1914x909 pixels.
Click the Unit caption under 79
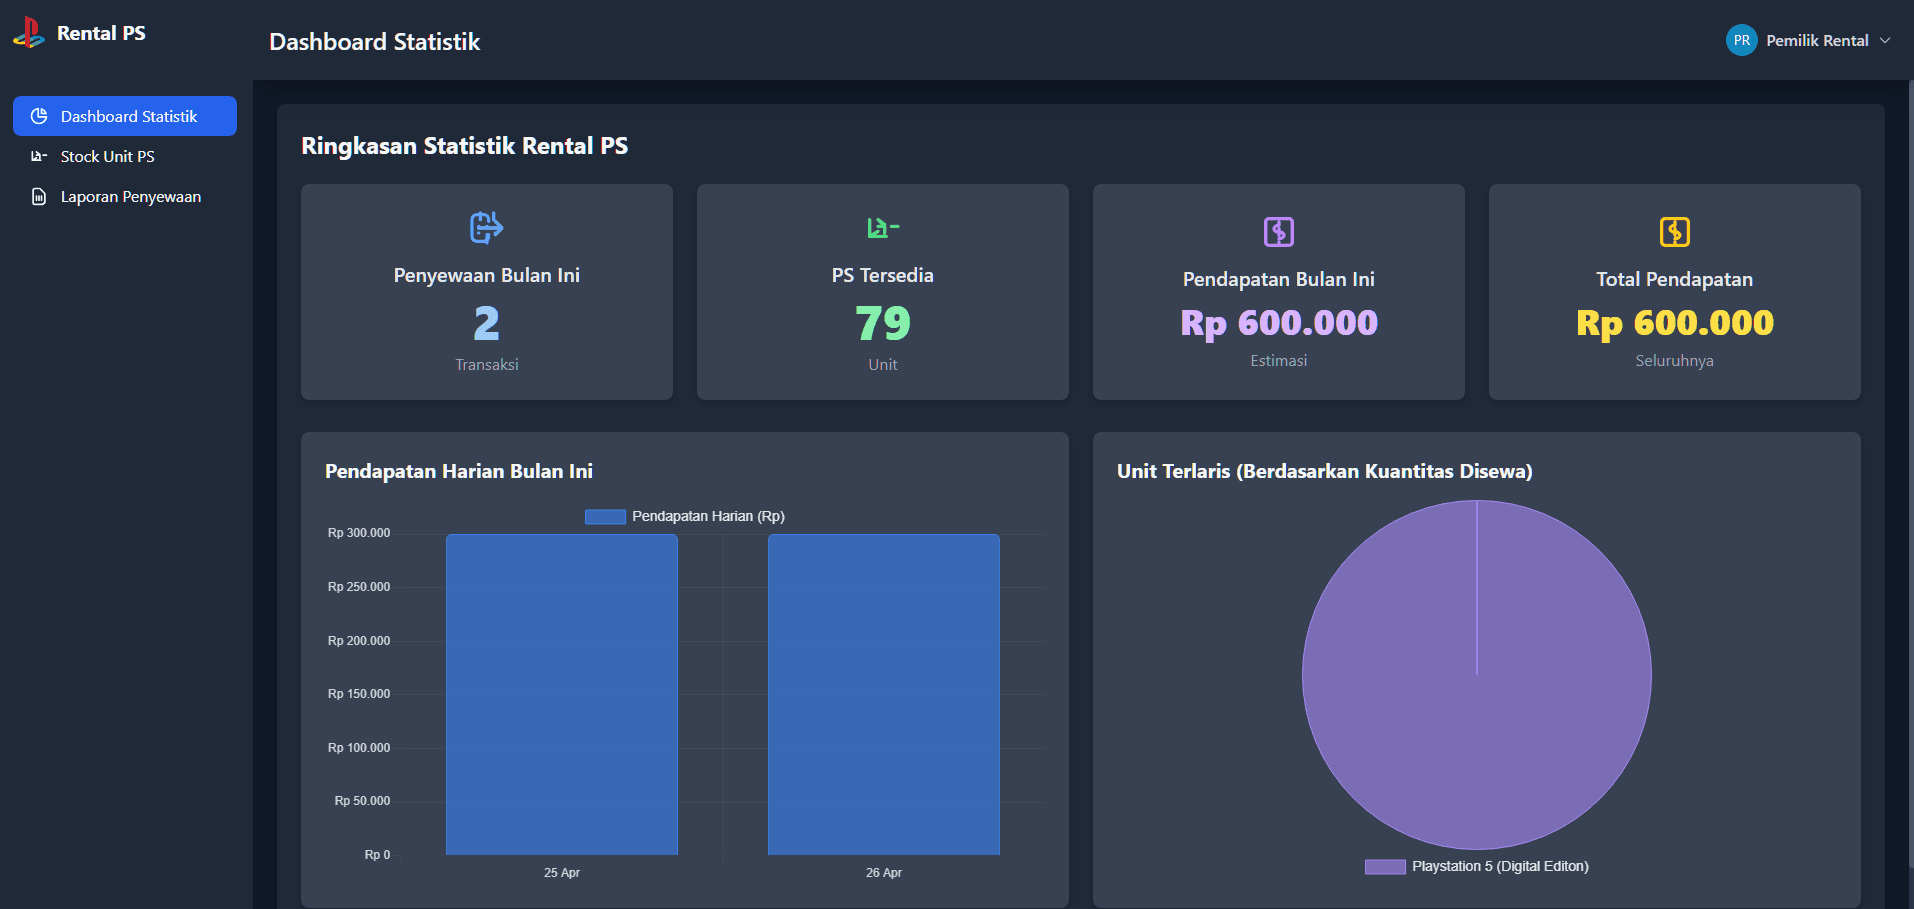point(883,365)
